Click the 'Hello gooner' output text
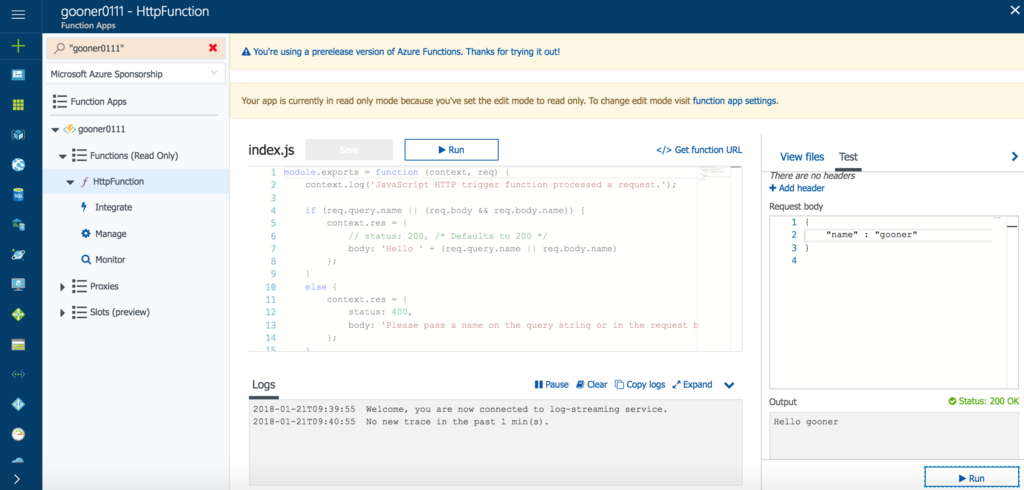Viewport: 1024px width, 490px height. tap(806, 421)
